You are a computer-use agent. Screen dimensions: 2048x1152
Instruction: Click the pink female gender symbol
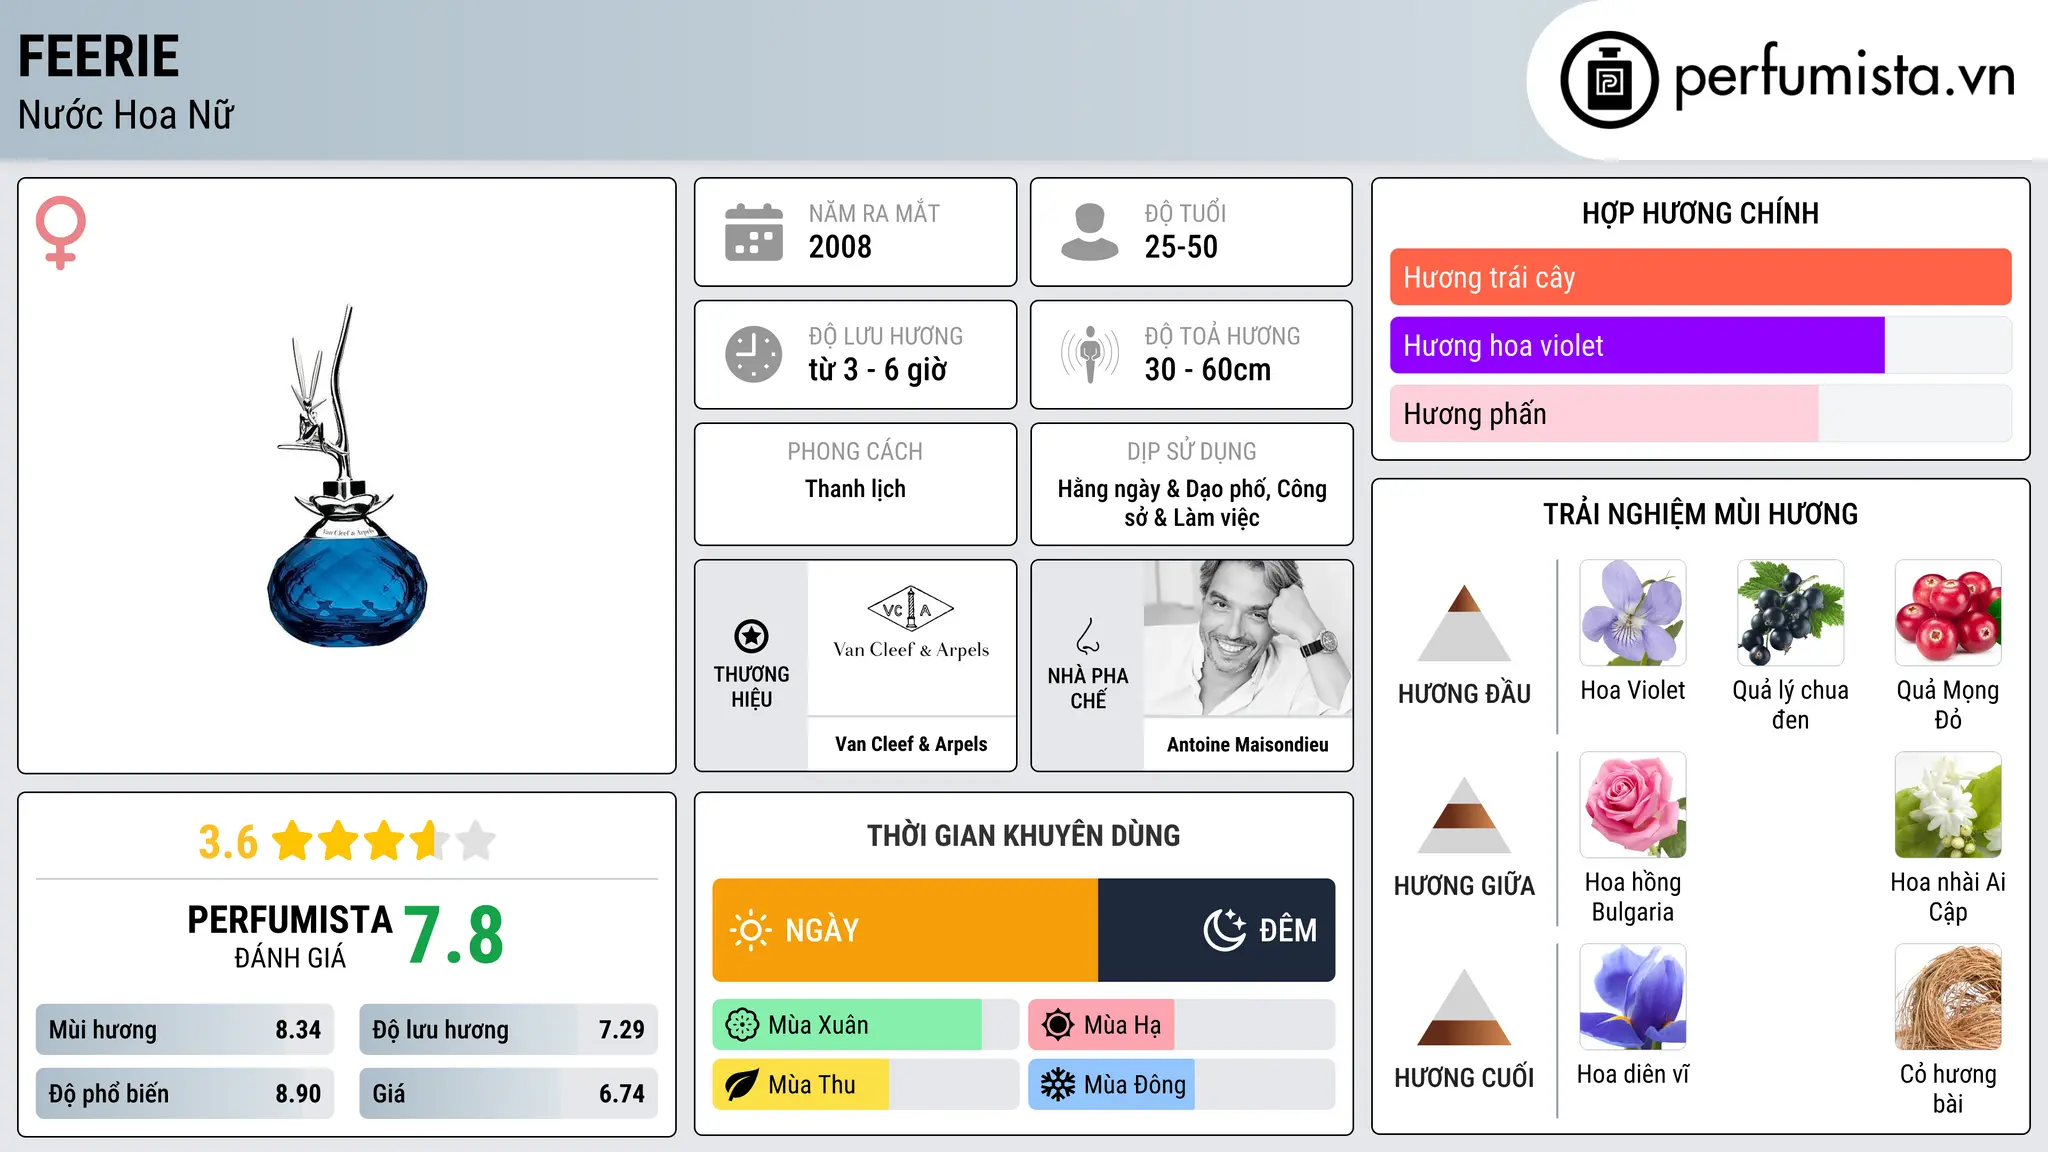click(60, 232)
